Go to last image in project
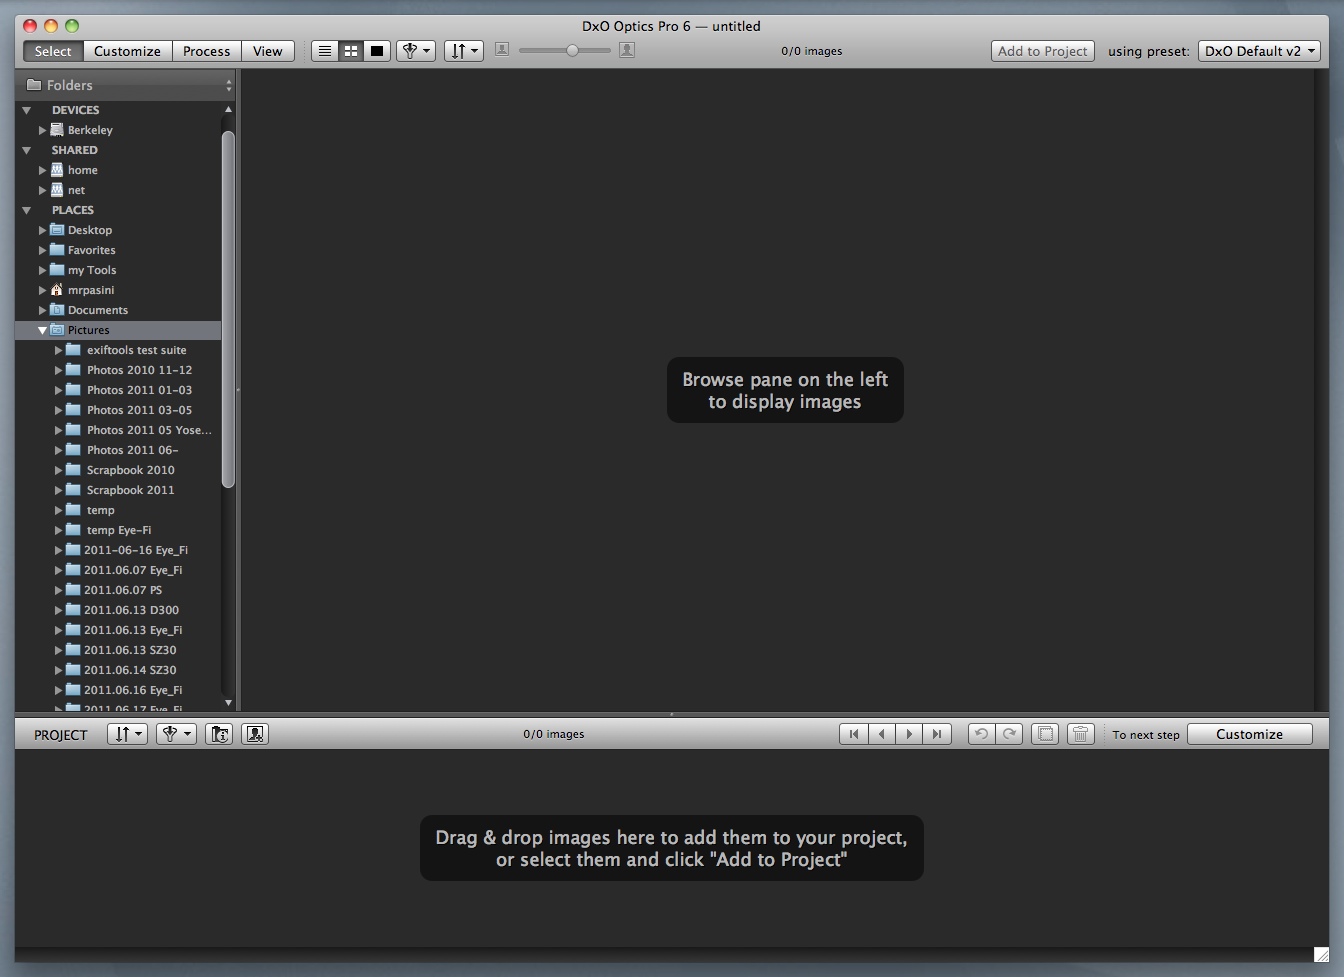The height and width of the screenshot is (977, 1344). [x=937, y=734]
